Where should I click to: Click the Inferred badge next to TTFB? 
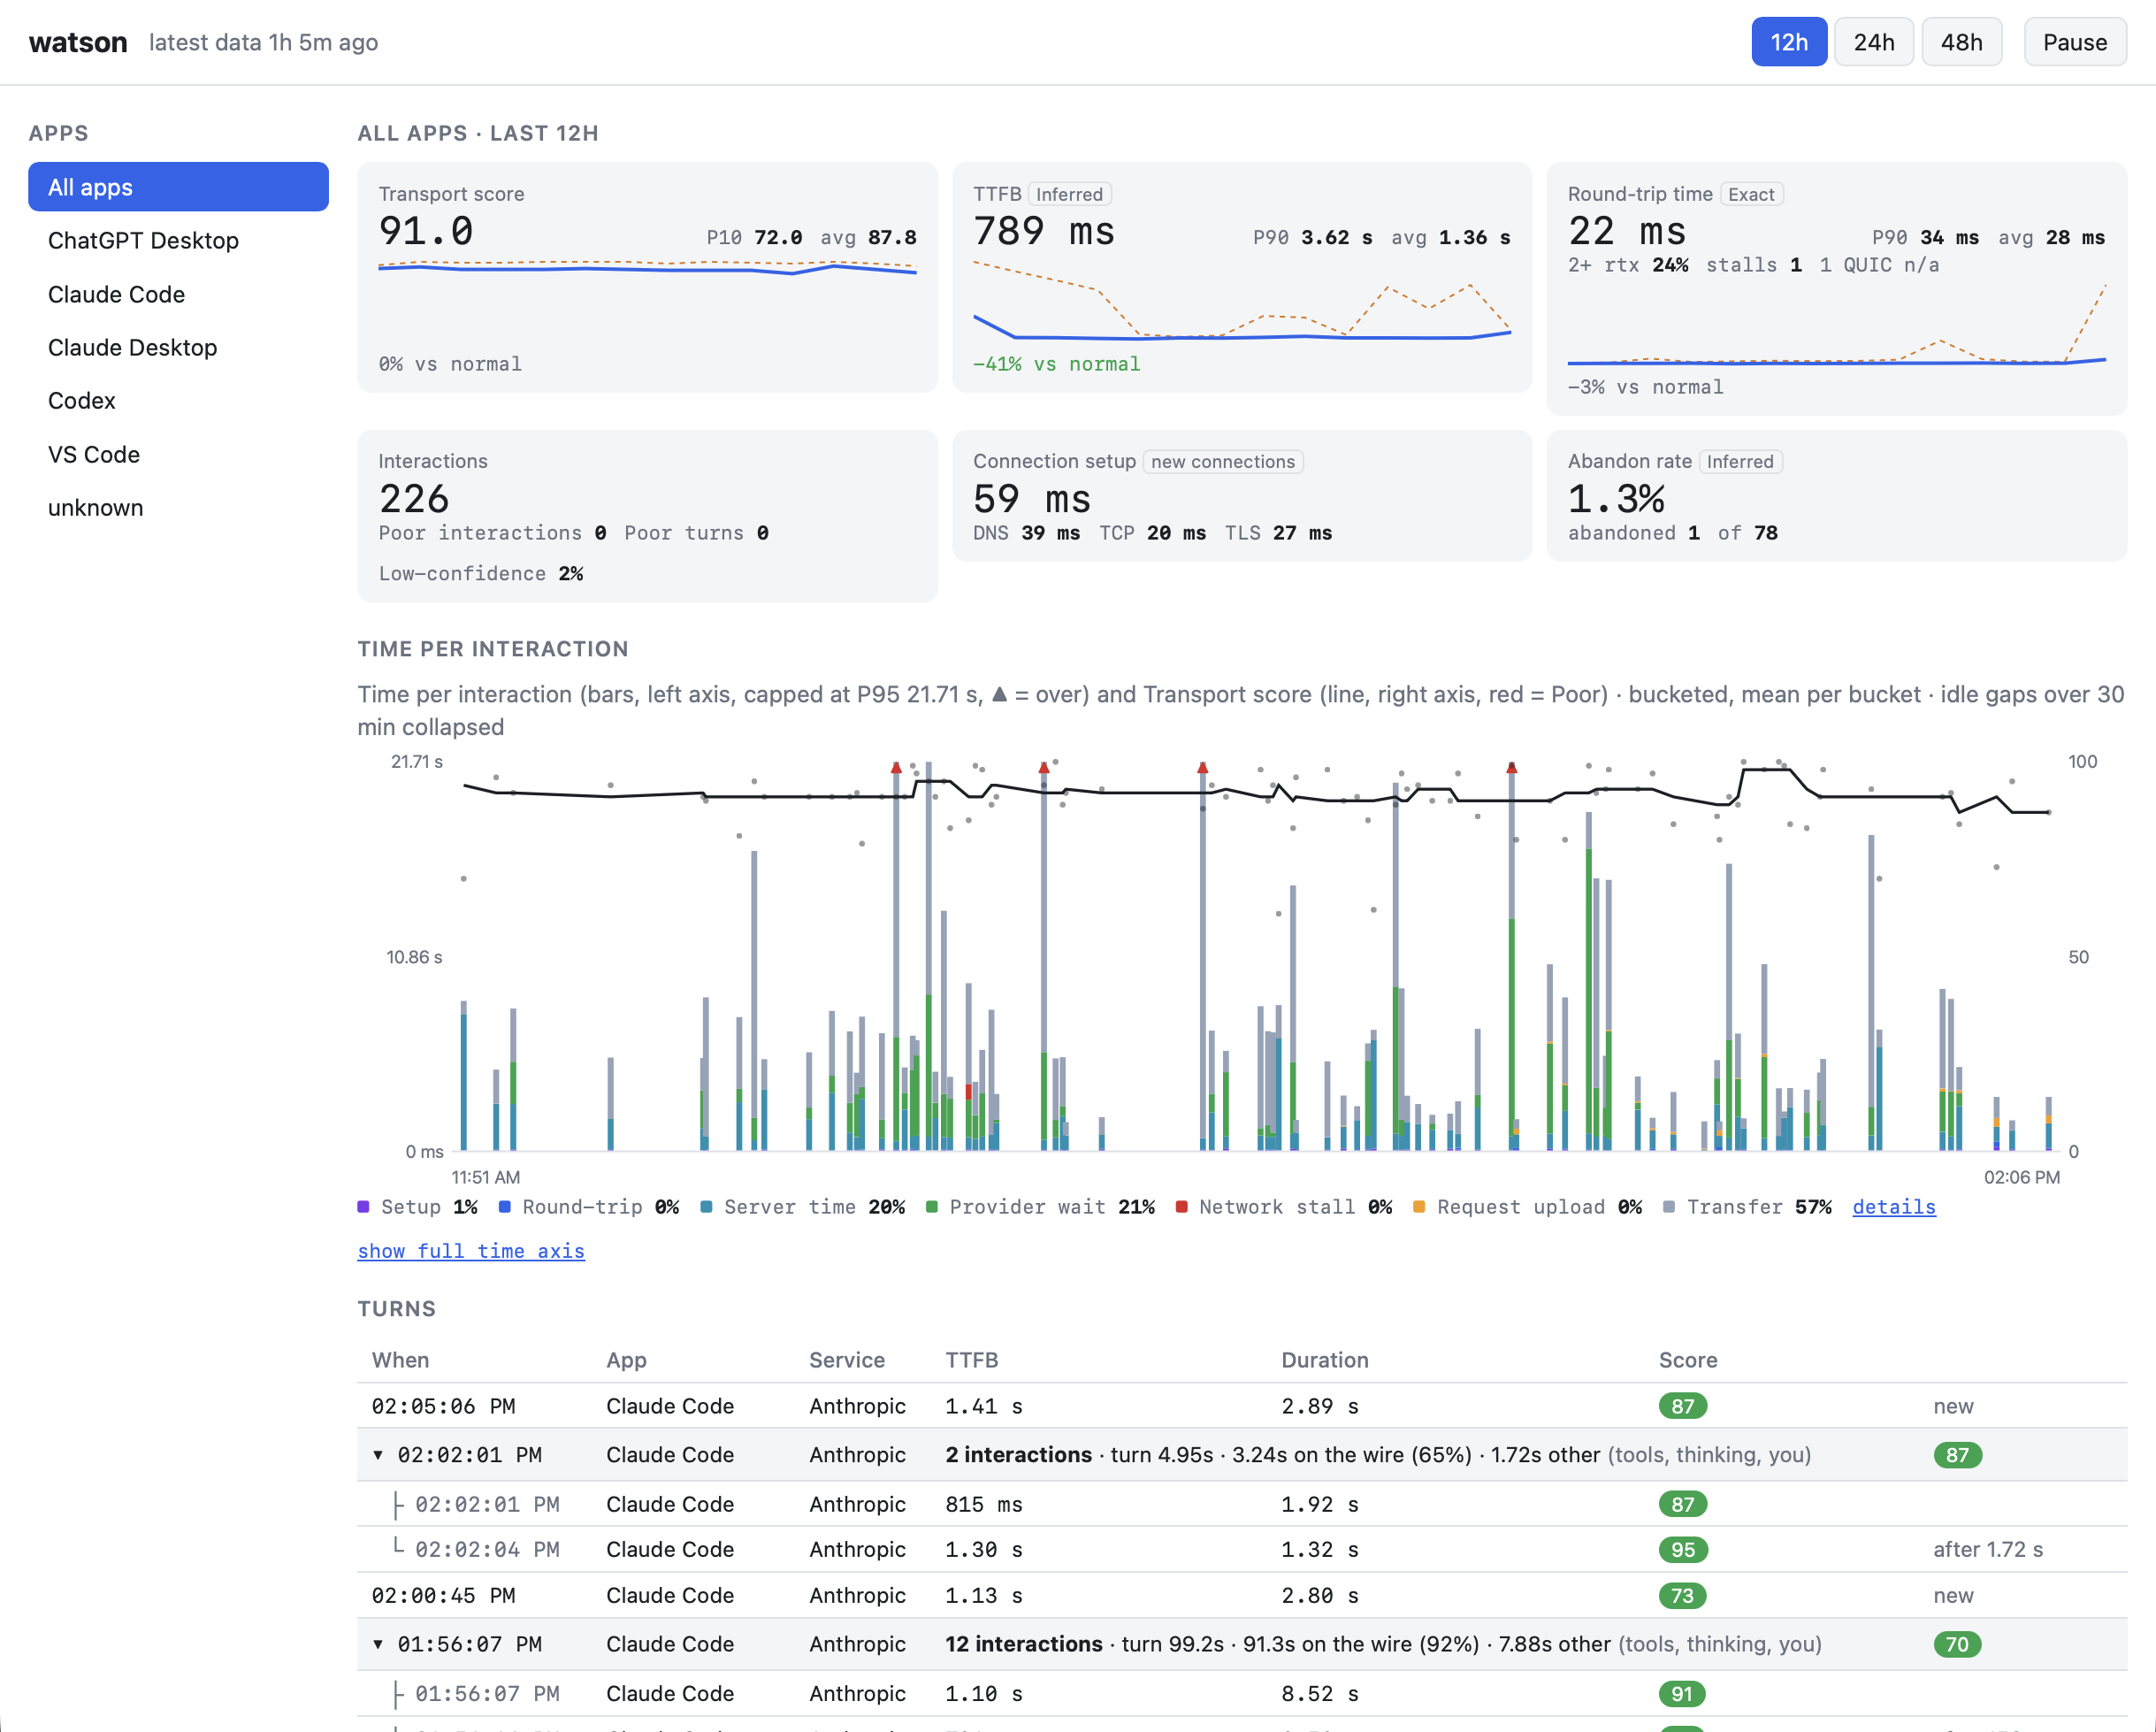pos(1069,194)
